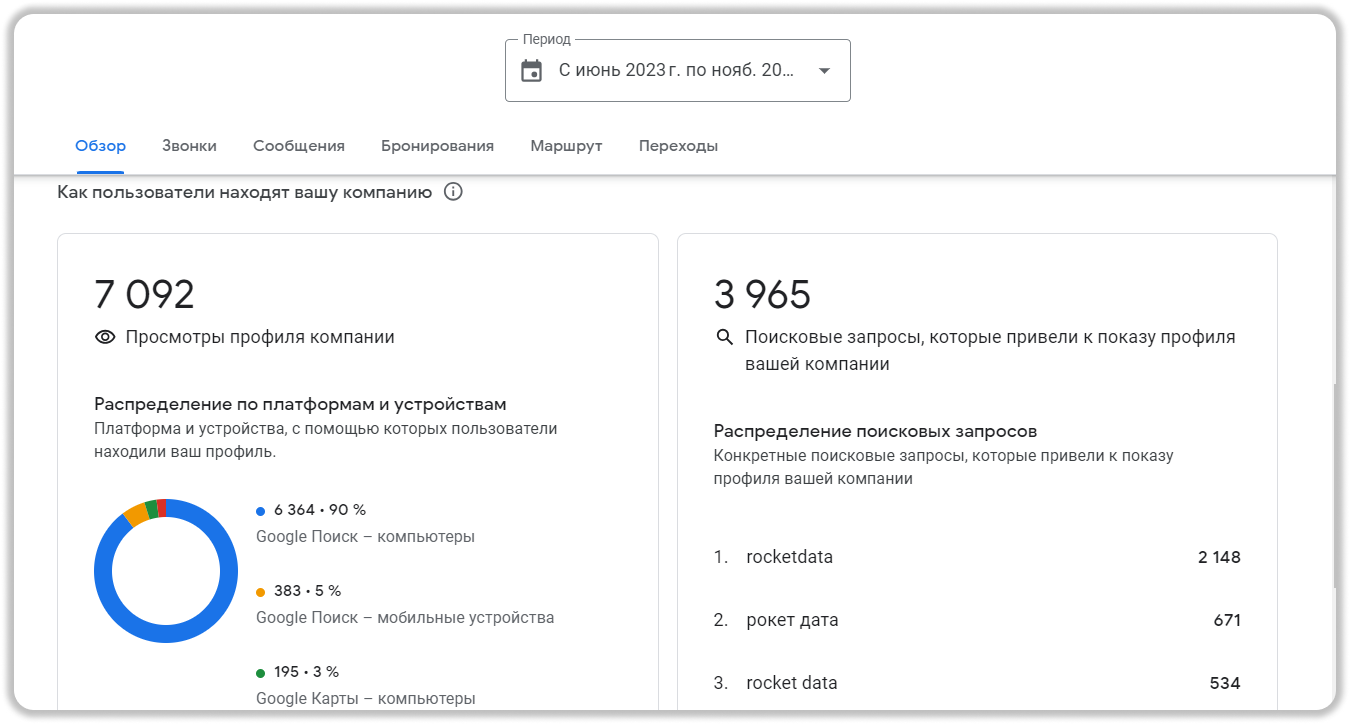Click the search magnifier icon in queries card
Screen dimensions: 1350x724
[725, 337]
